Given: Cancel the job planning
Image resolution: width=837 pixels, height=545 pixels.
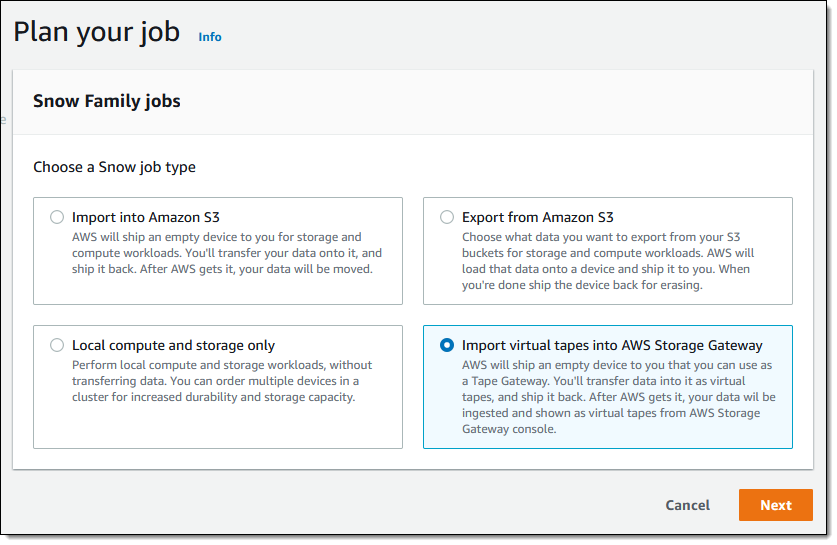Looking at the screenshot, I should click(x=687, y=505).
